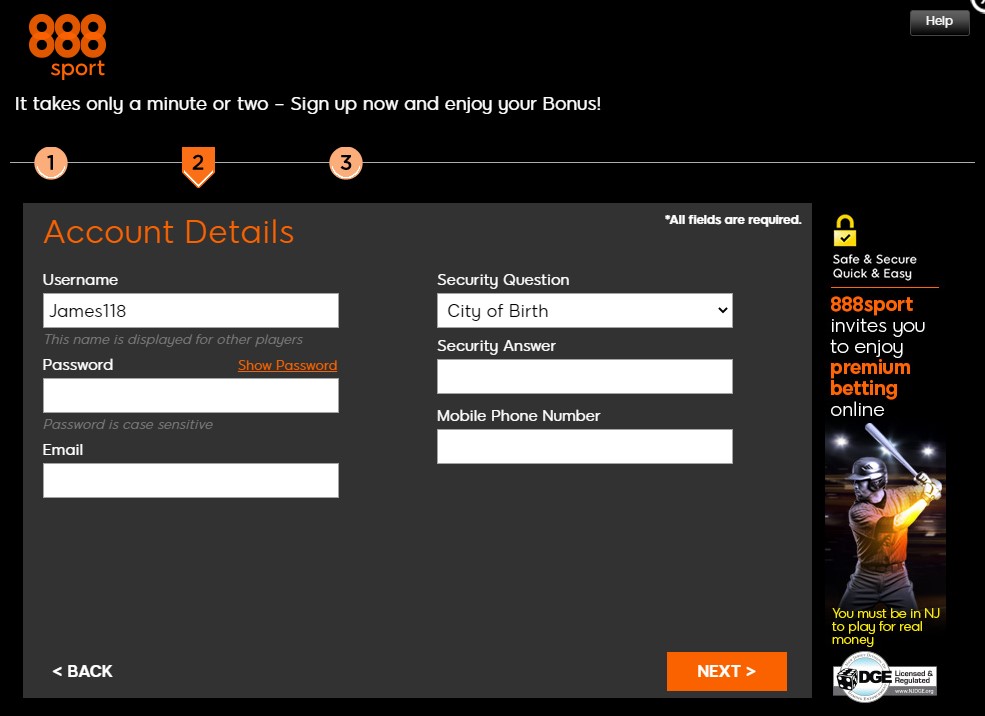The height and width of the screenshot is (716, 985).
Task: Click the "premium betting" promo text
Action: tap(870, 377)
